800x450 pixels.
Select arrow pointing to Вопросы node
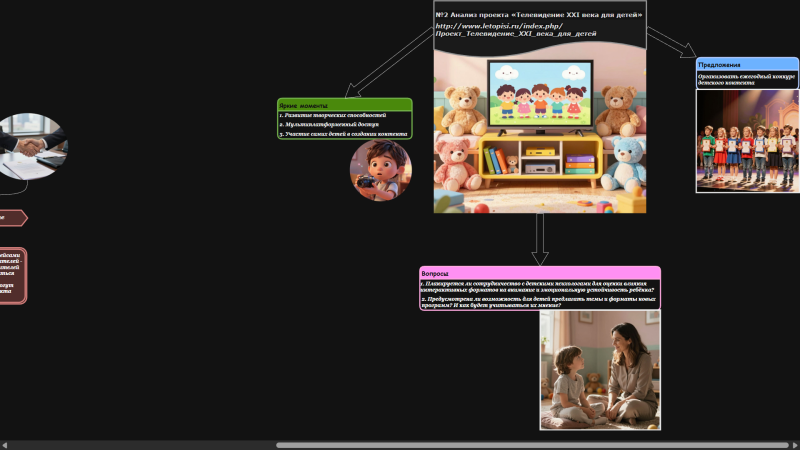point(540,240)
